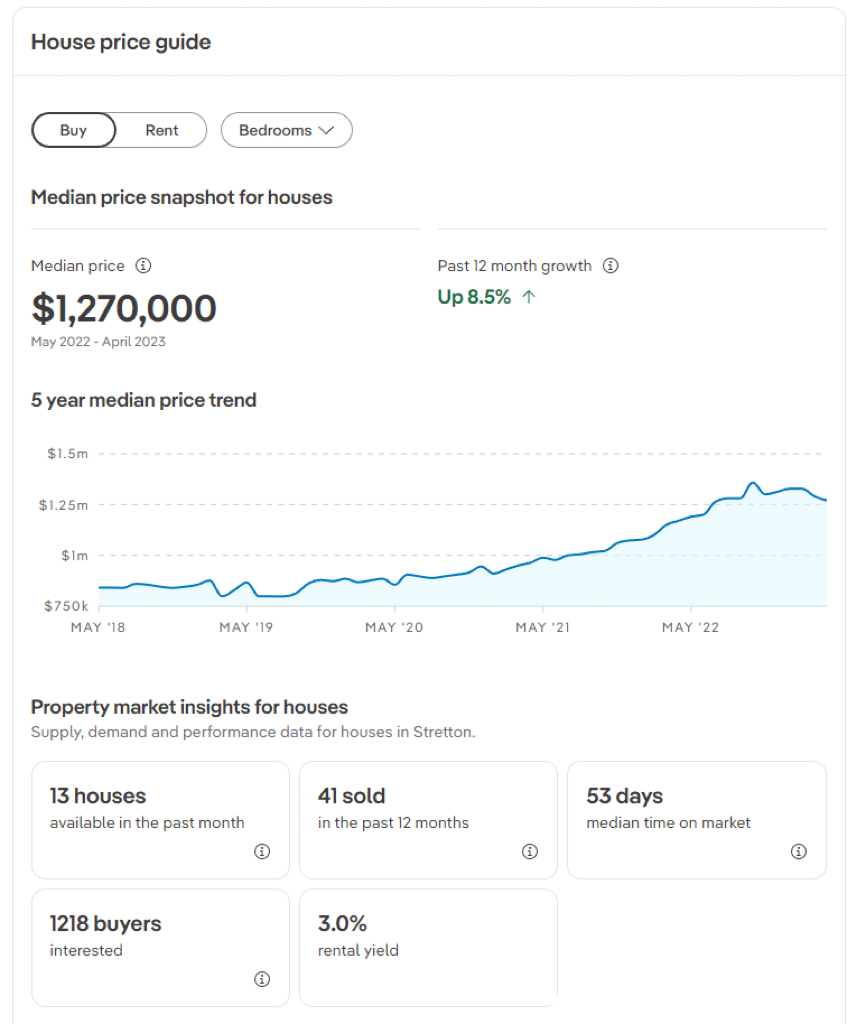
Task: Click the 41 sold card title
Action: [x=351, y=796]
